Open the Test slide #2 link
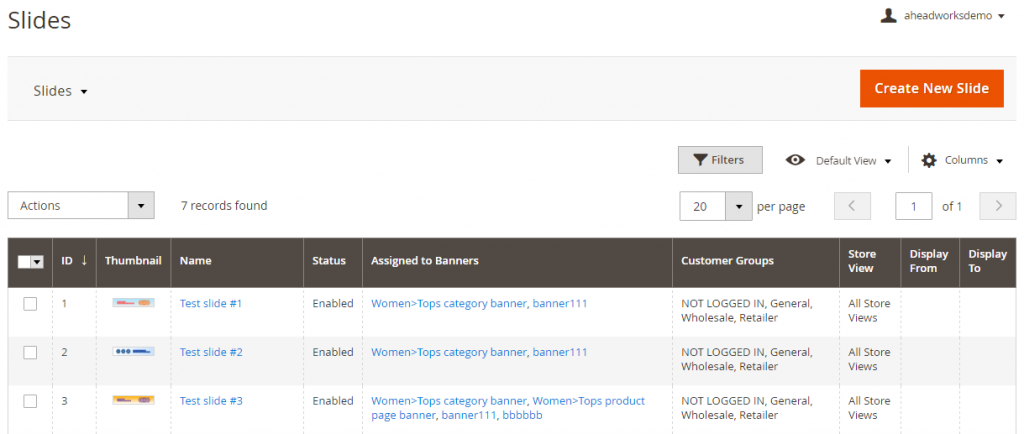Viewport: 1024px width, 434px height. [211, 352]
